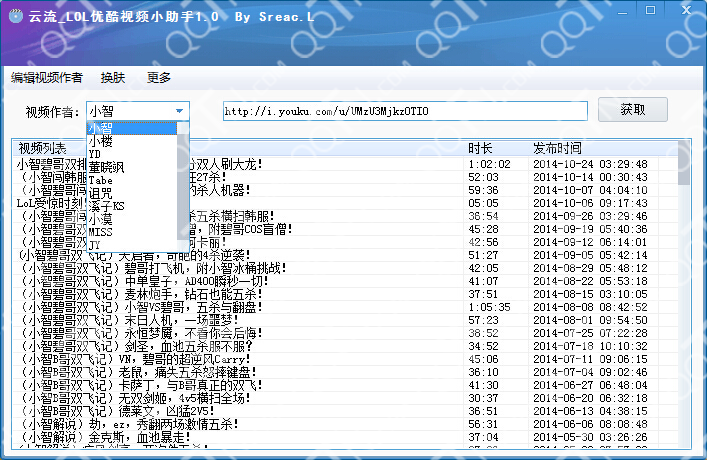707x460 pixels.
Task: Click the youku URL input field
Action: (405, 111)
